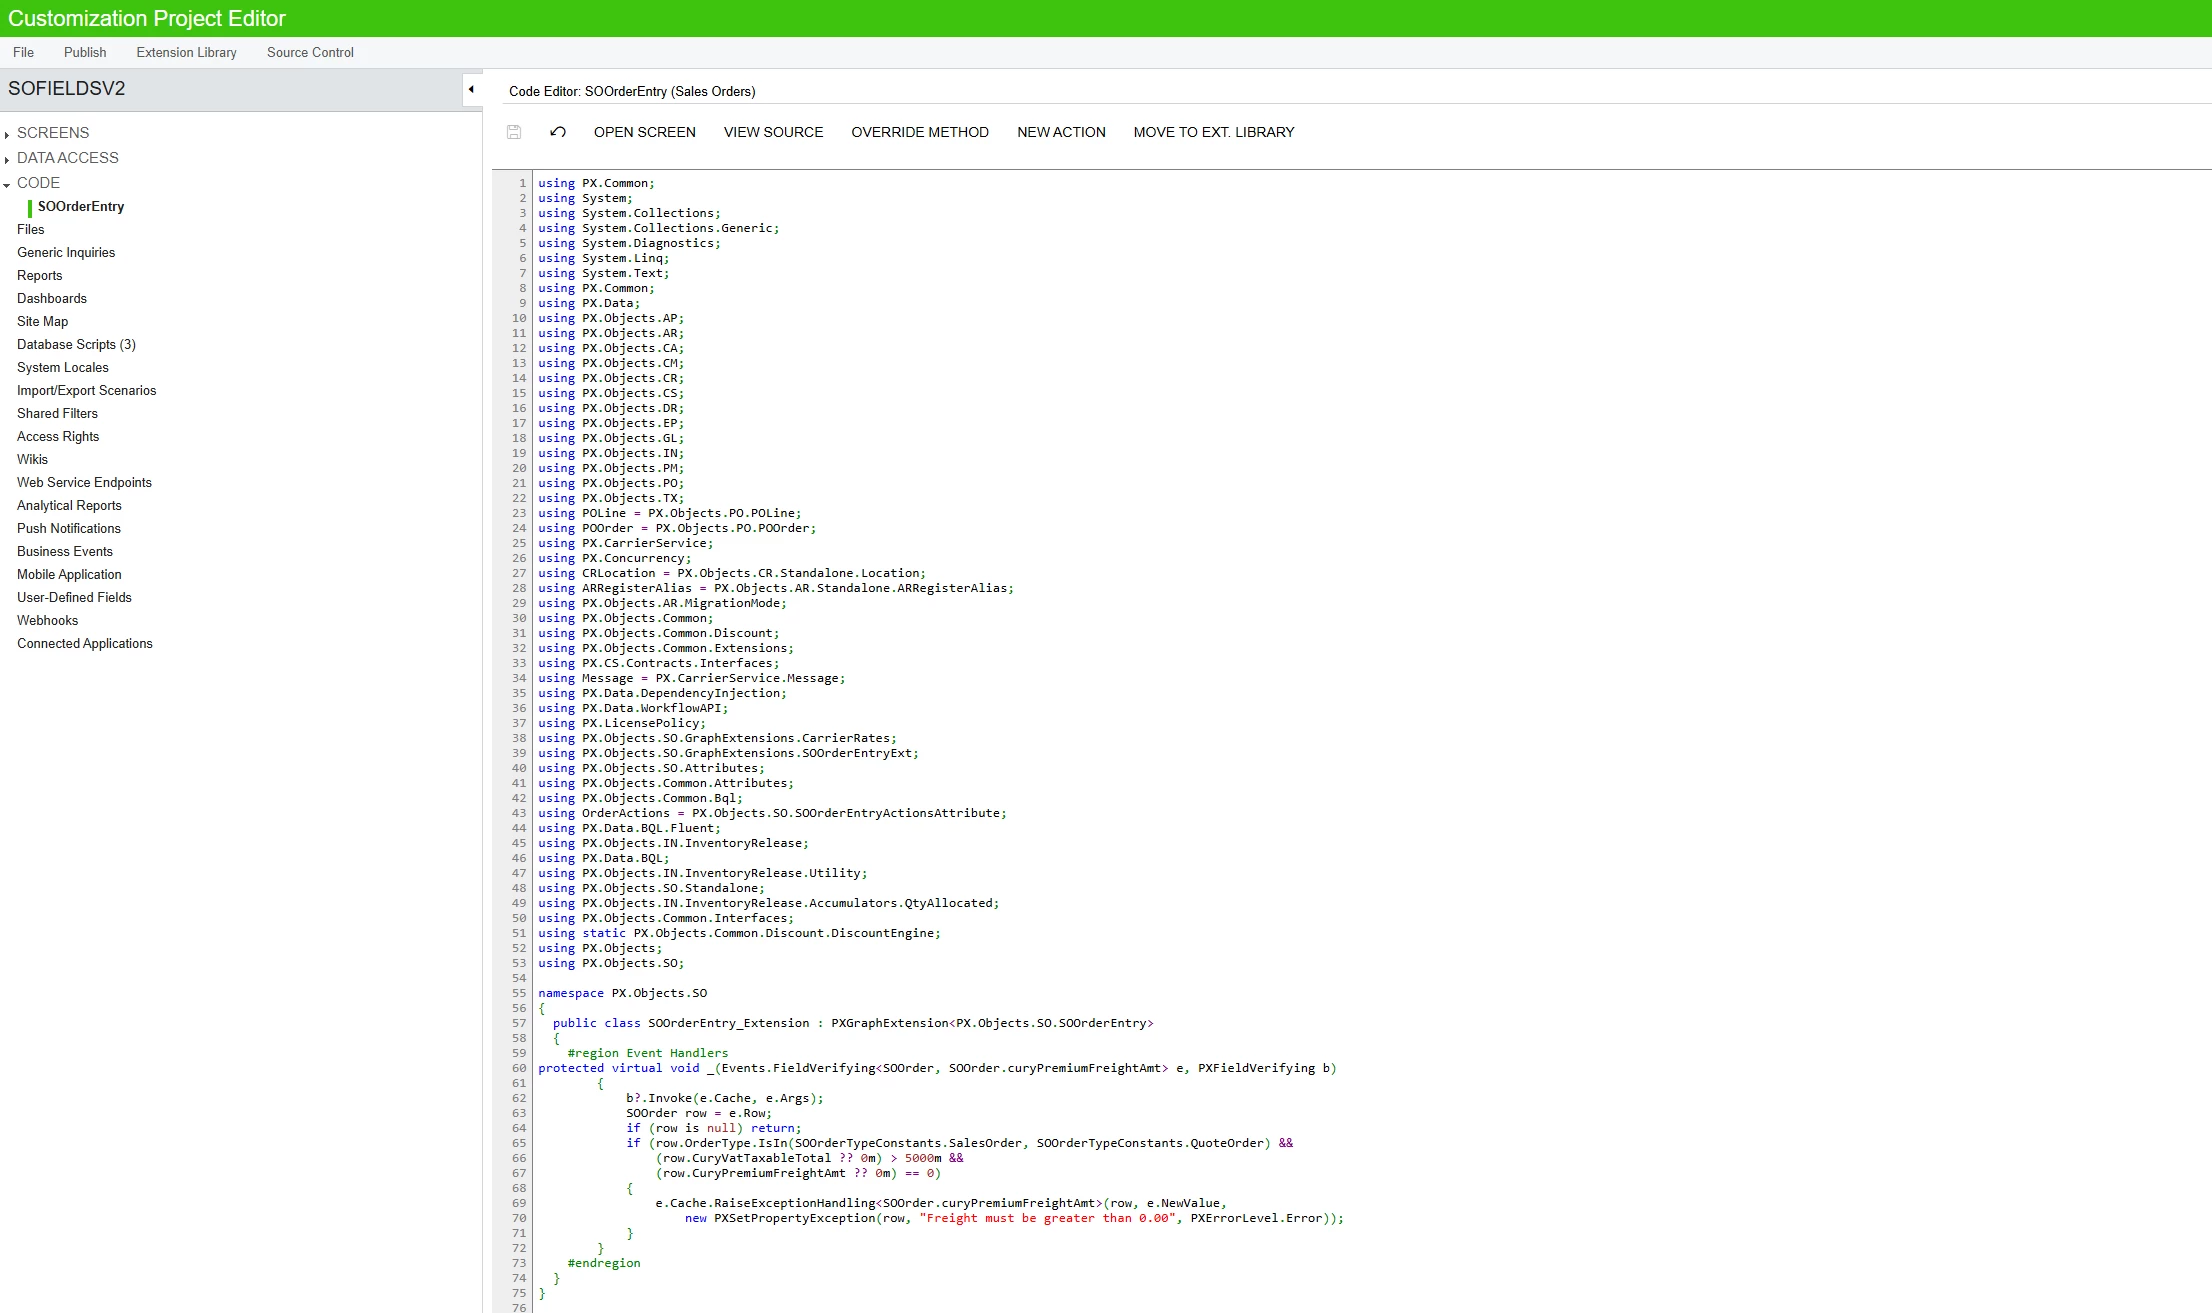Open the Source Control menu
Screen dimensions: 2212x1313
point(310,52)
